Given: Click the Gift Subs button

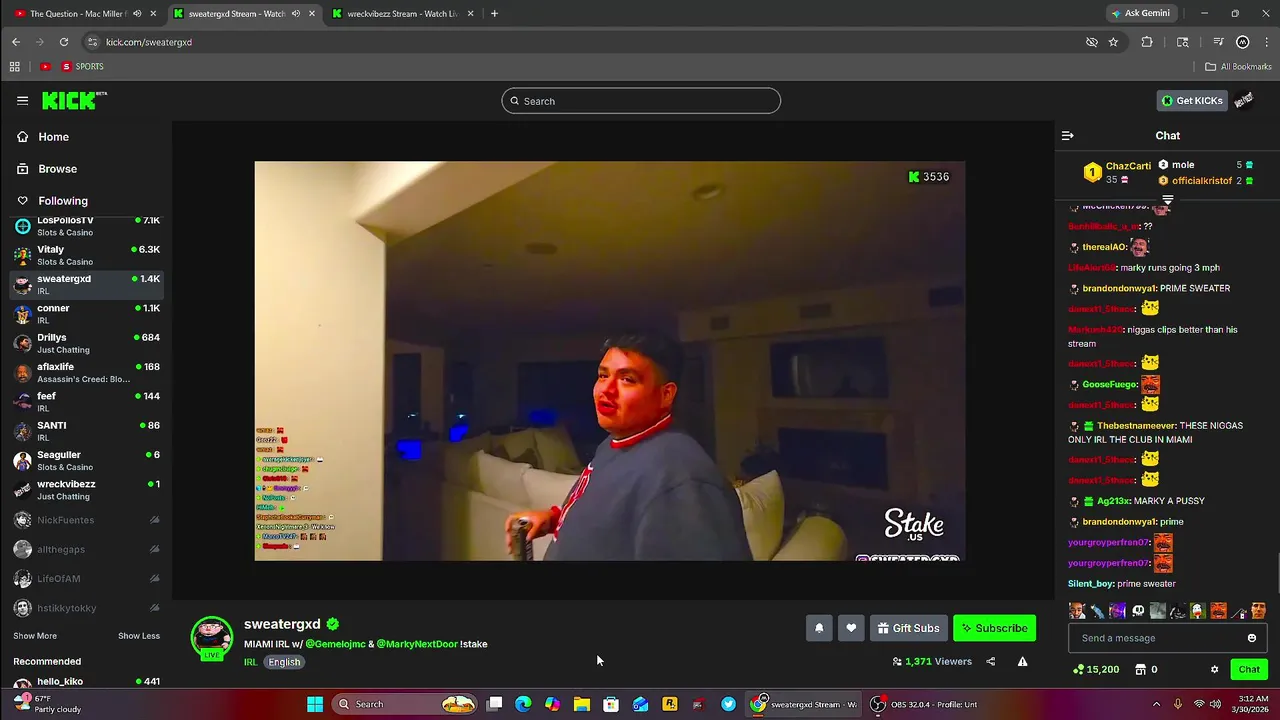Looking at the screenshot, I should click(908, 628).
